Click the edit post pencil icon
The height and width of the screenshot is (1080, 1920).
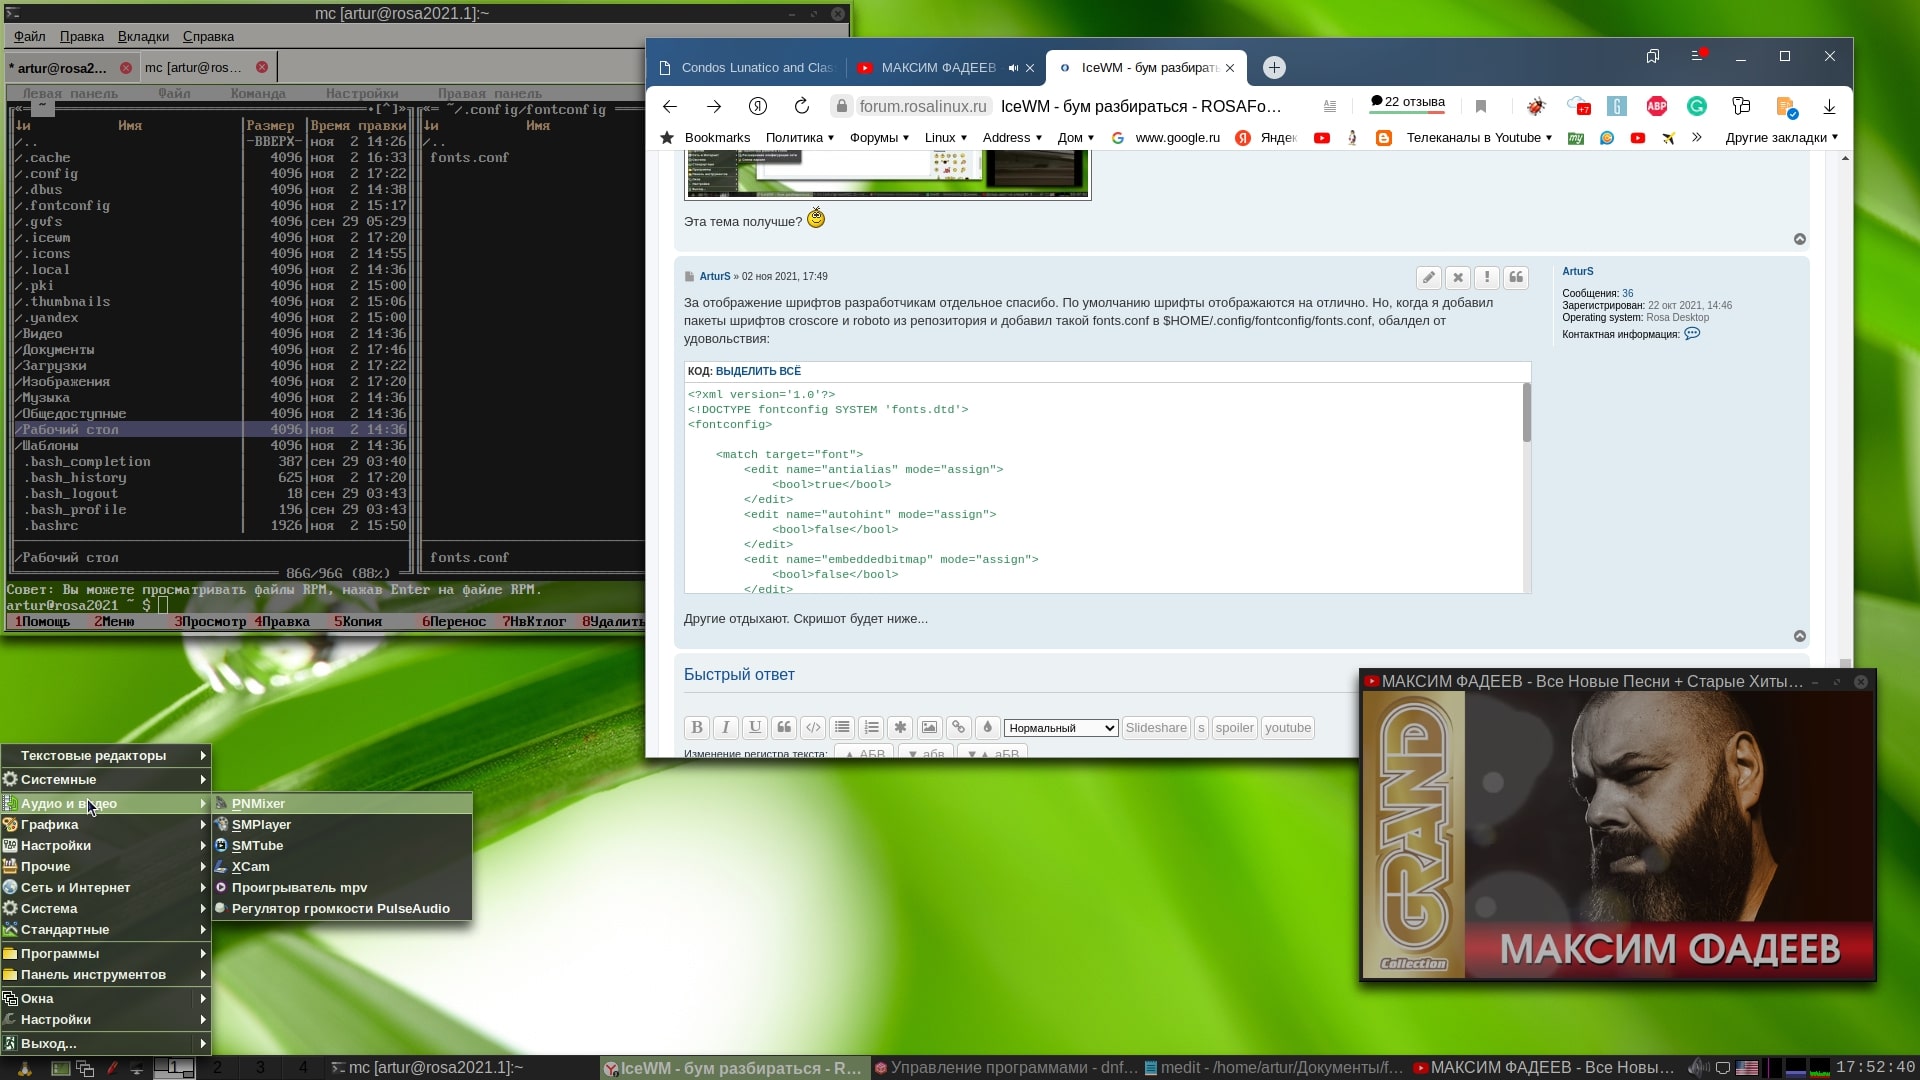point(1428,277)
